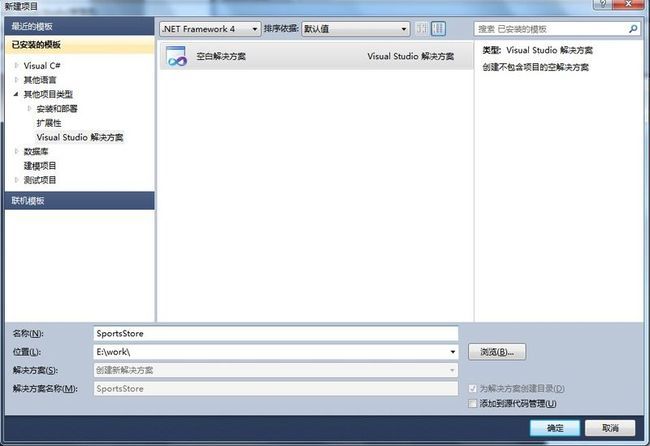This screenshot has width=650, height=446.
Task: Select Visual Studio 解决方案 tree item
Action: pyautogui.click(x=80, y=137)
